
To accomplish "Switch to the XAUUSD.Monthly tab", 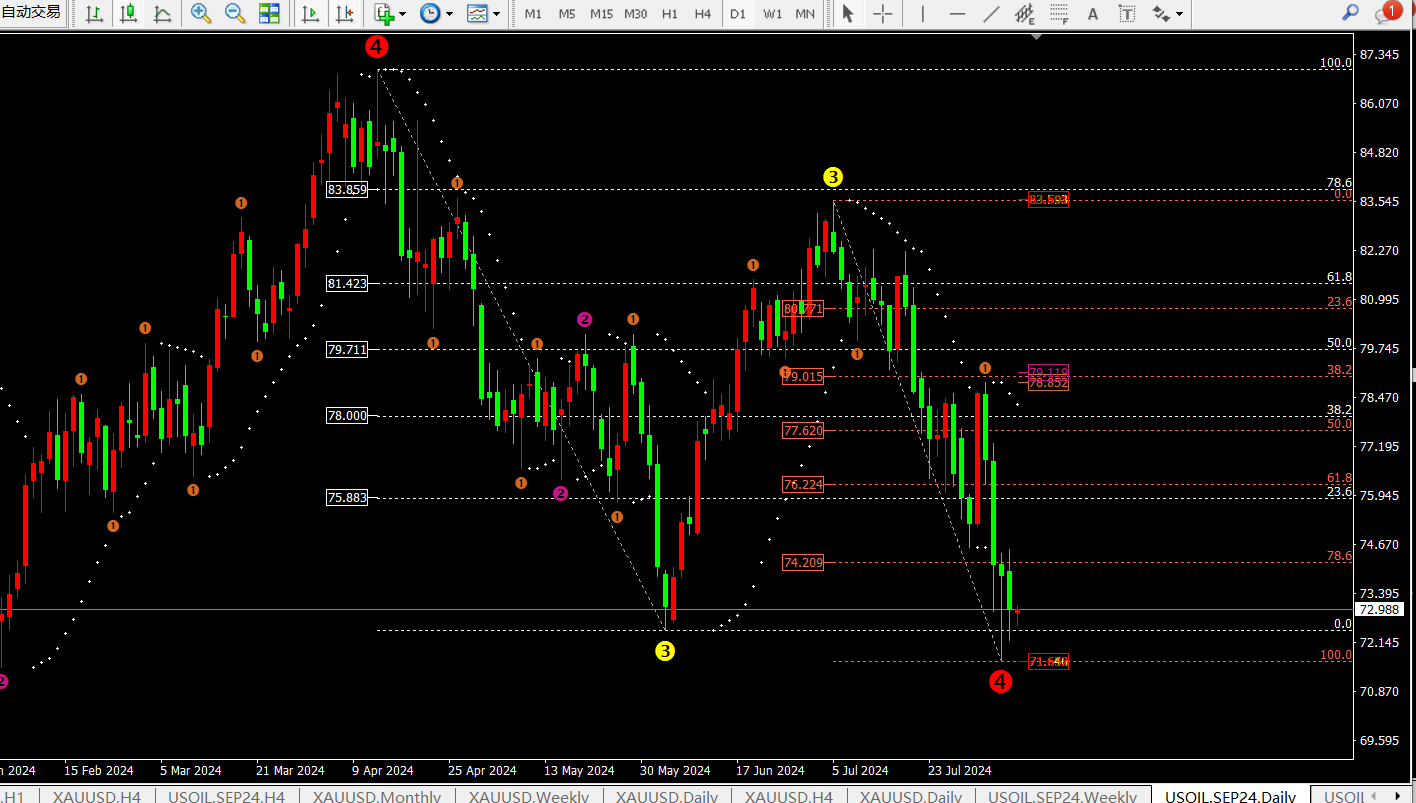I will (377, 796).
